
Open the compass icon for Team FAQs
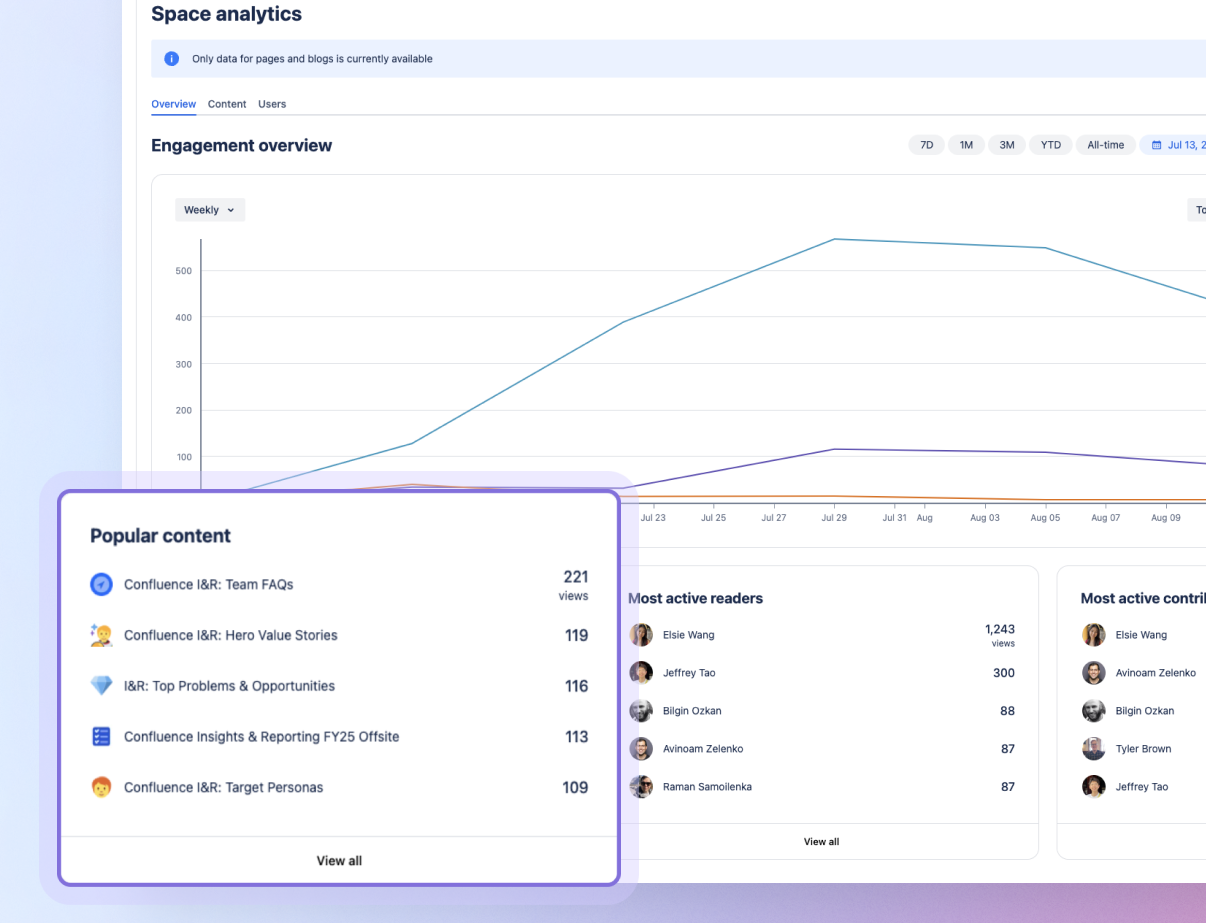[101, 584]
